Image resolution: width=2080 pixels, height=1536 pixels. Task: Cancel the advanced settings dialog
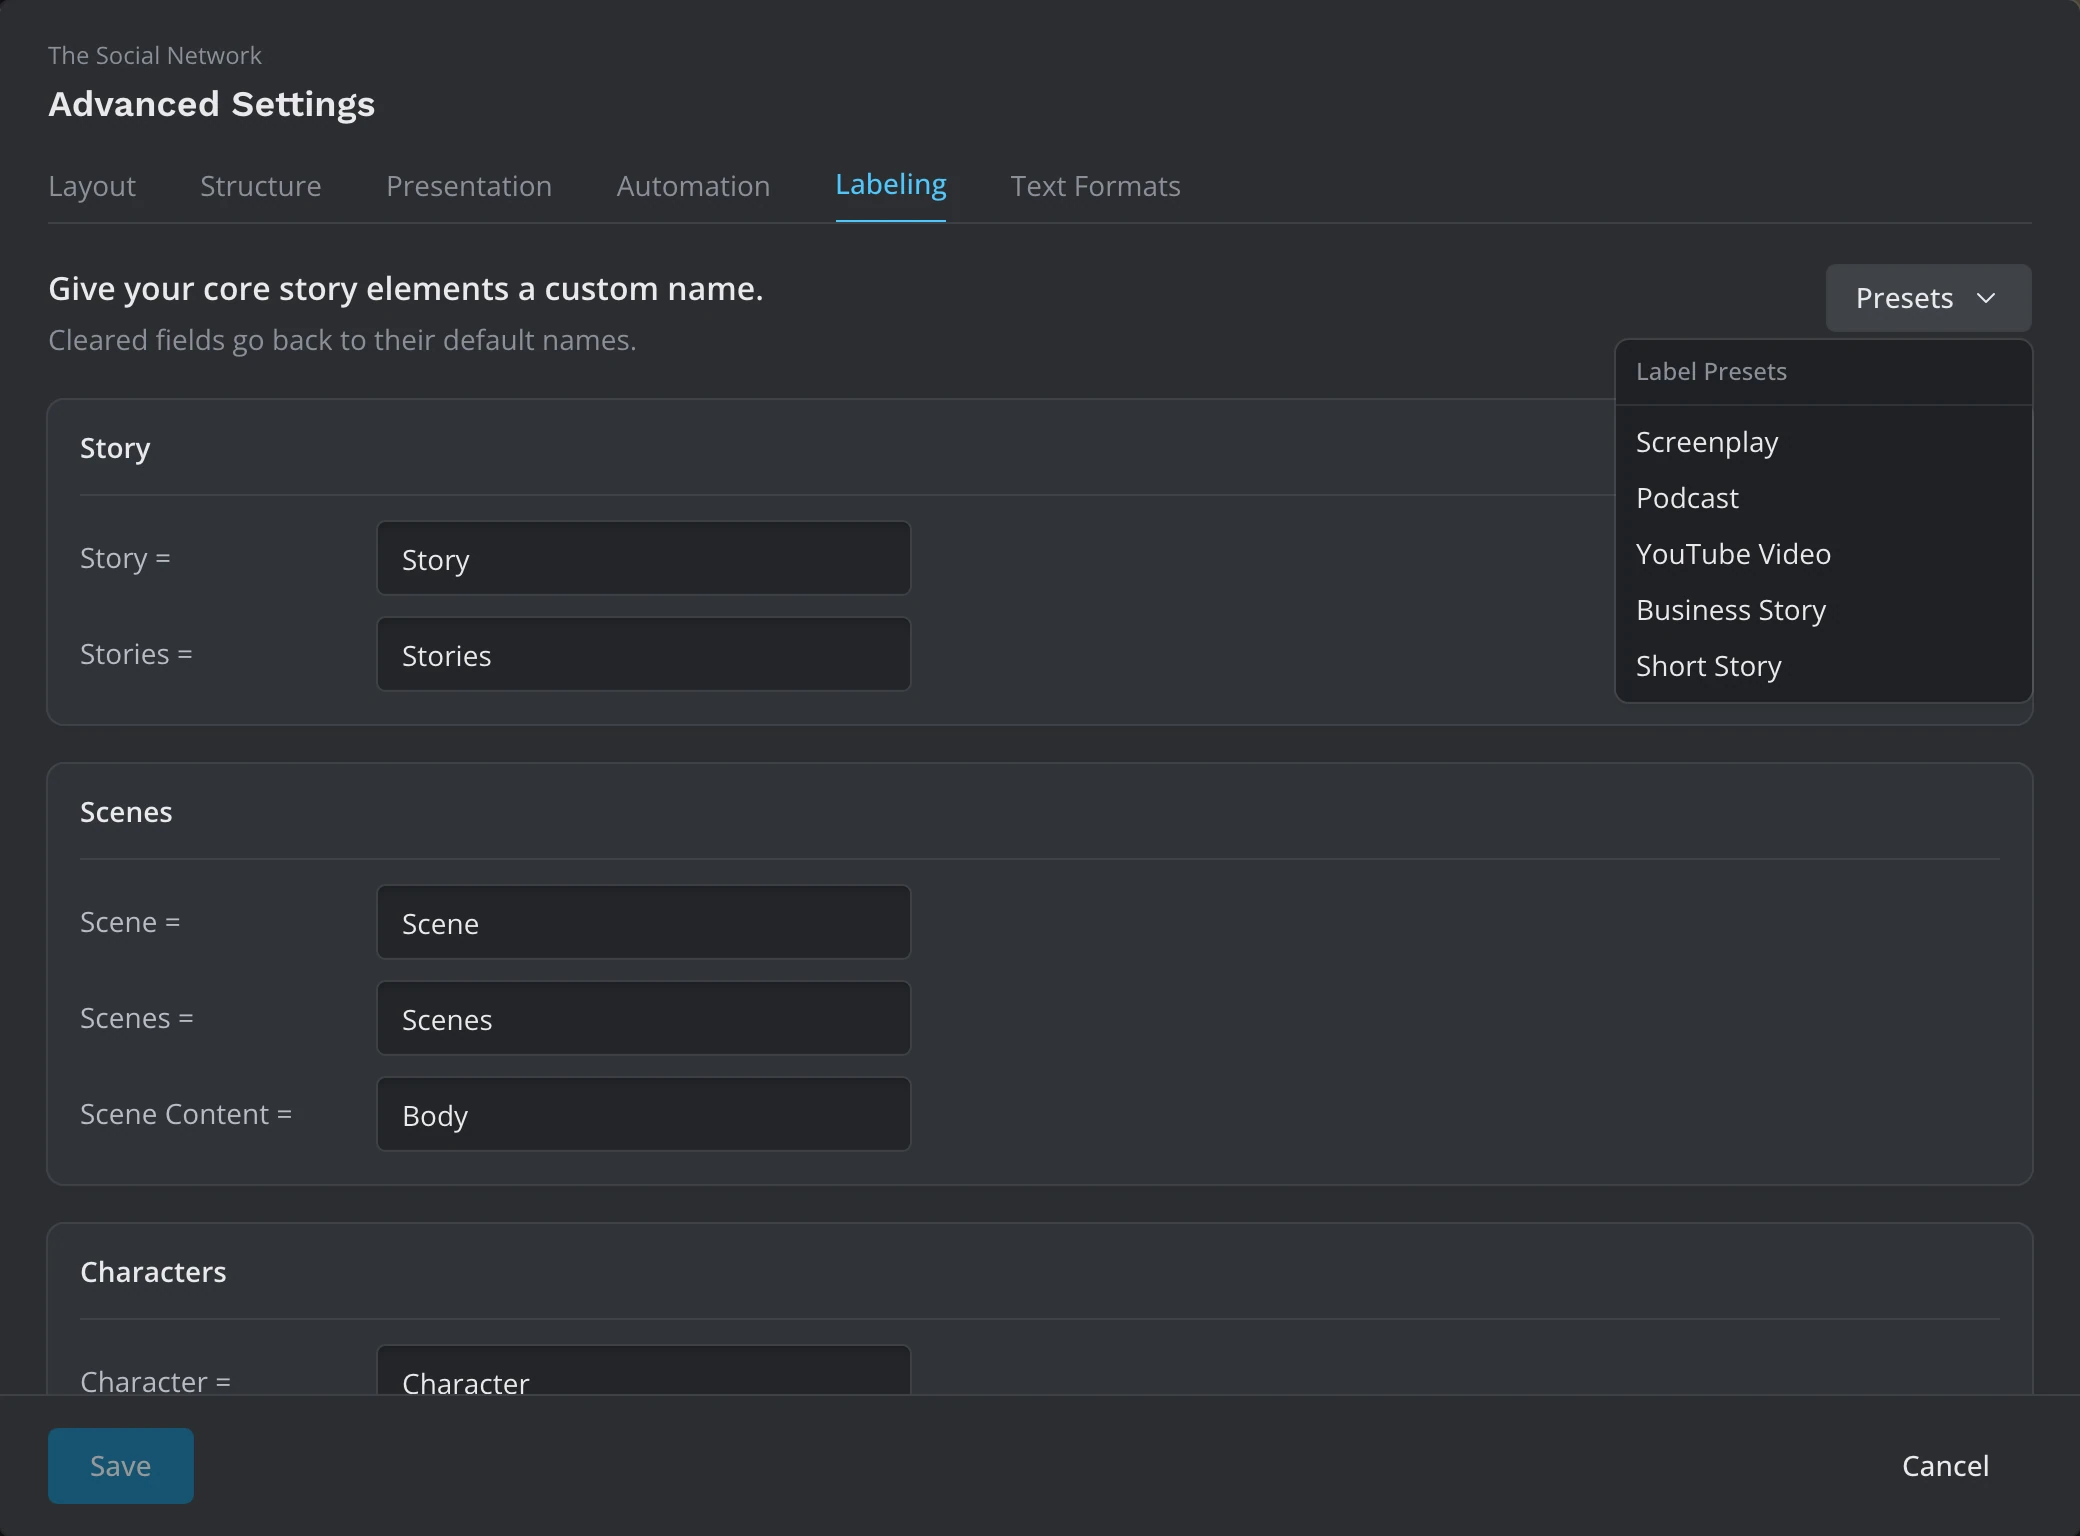[1945, 1466]
